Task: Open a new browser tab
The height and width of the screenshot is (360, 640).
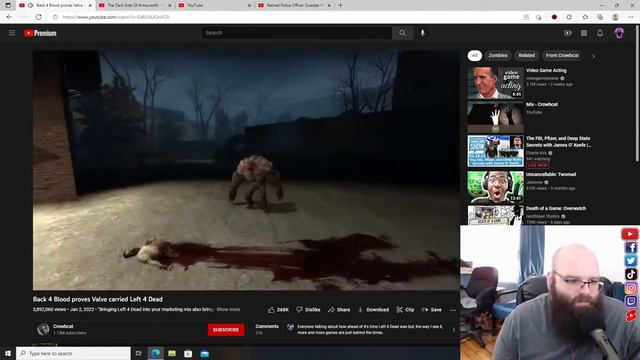Action: point(340,5)
